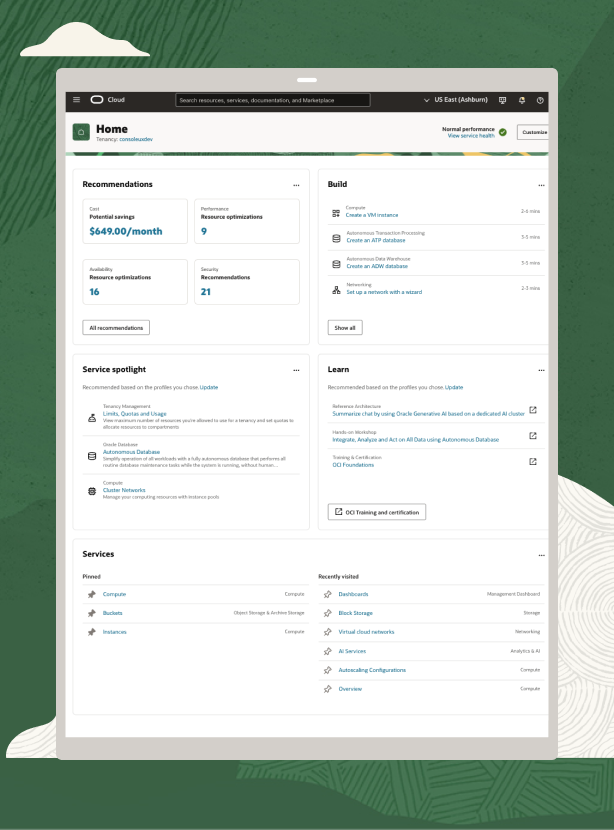Screen dimensions: 614x830
Task: Pin the AI Services entry
Action: (x=327, y=651)
